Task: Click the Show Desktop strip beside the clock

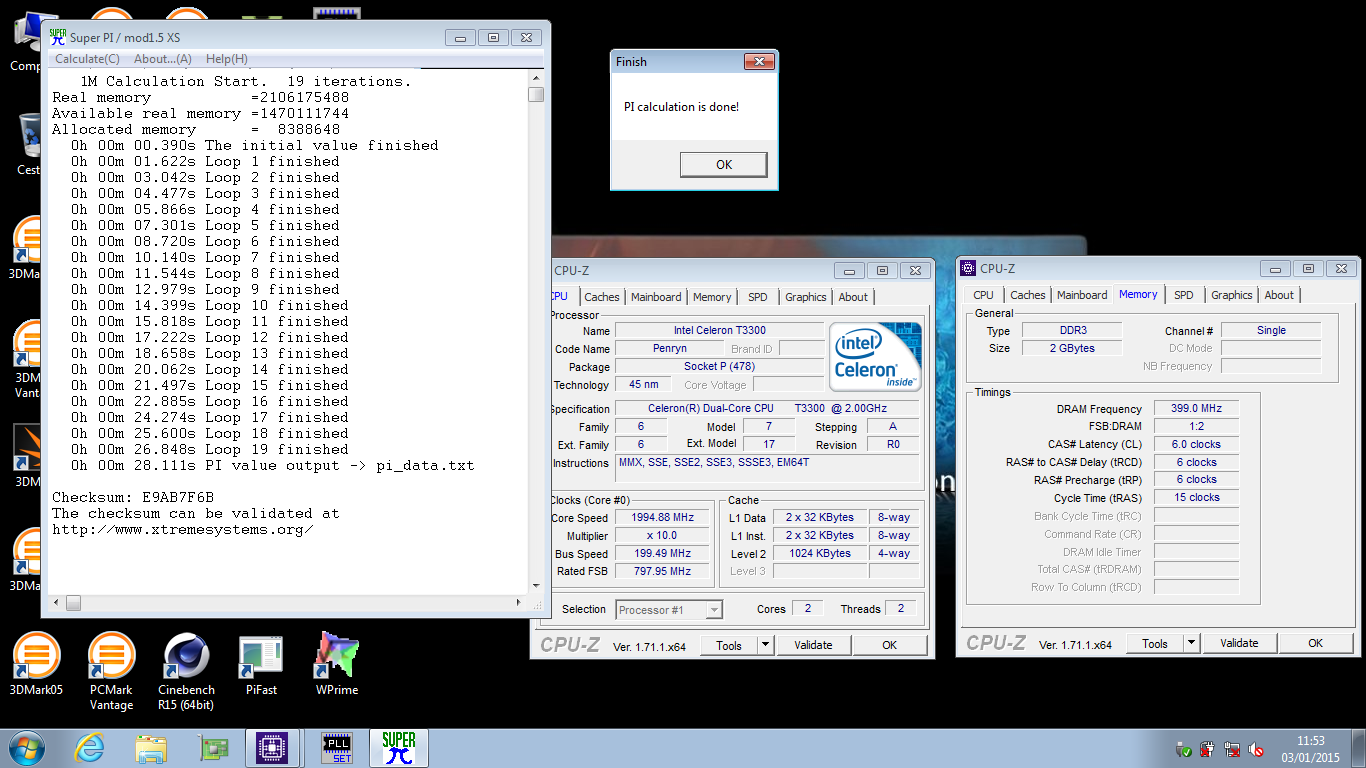Action: point(1358,748)
